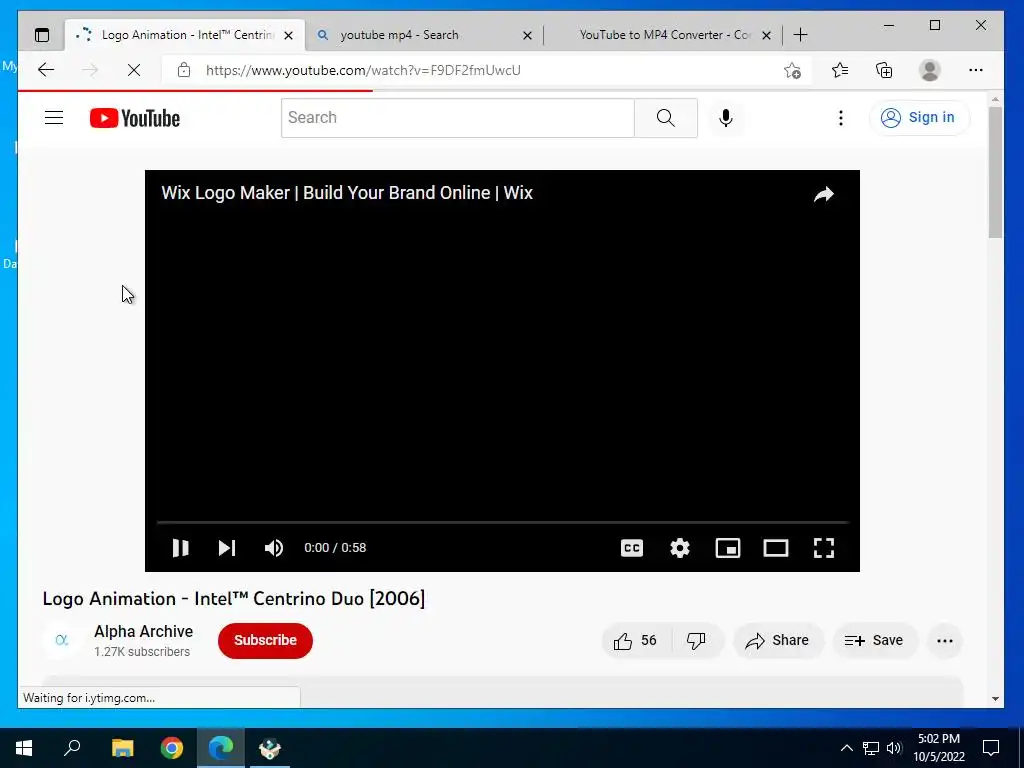This screenshot has height=768, width=1024.
Task: Mute the video volume
Action: 274,548
